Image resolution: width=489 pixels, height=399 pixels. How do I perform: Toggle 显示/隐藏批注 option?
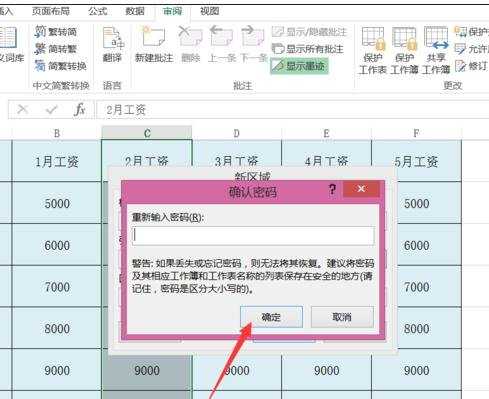(309, 32)
